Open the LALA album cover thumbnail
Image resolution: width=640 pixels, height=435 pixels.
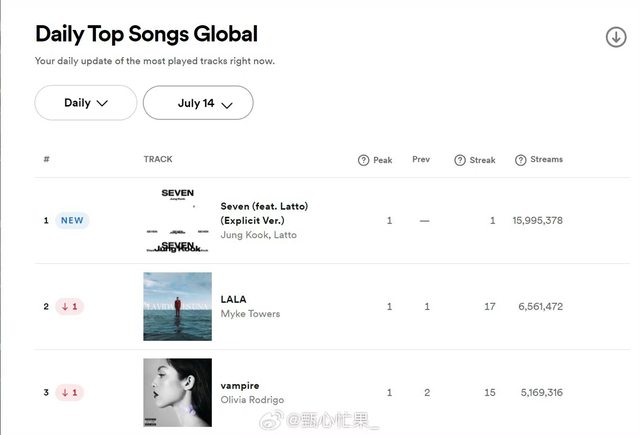(177, 306)
